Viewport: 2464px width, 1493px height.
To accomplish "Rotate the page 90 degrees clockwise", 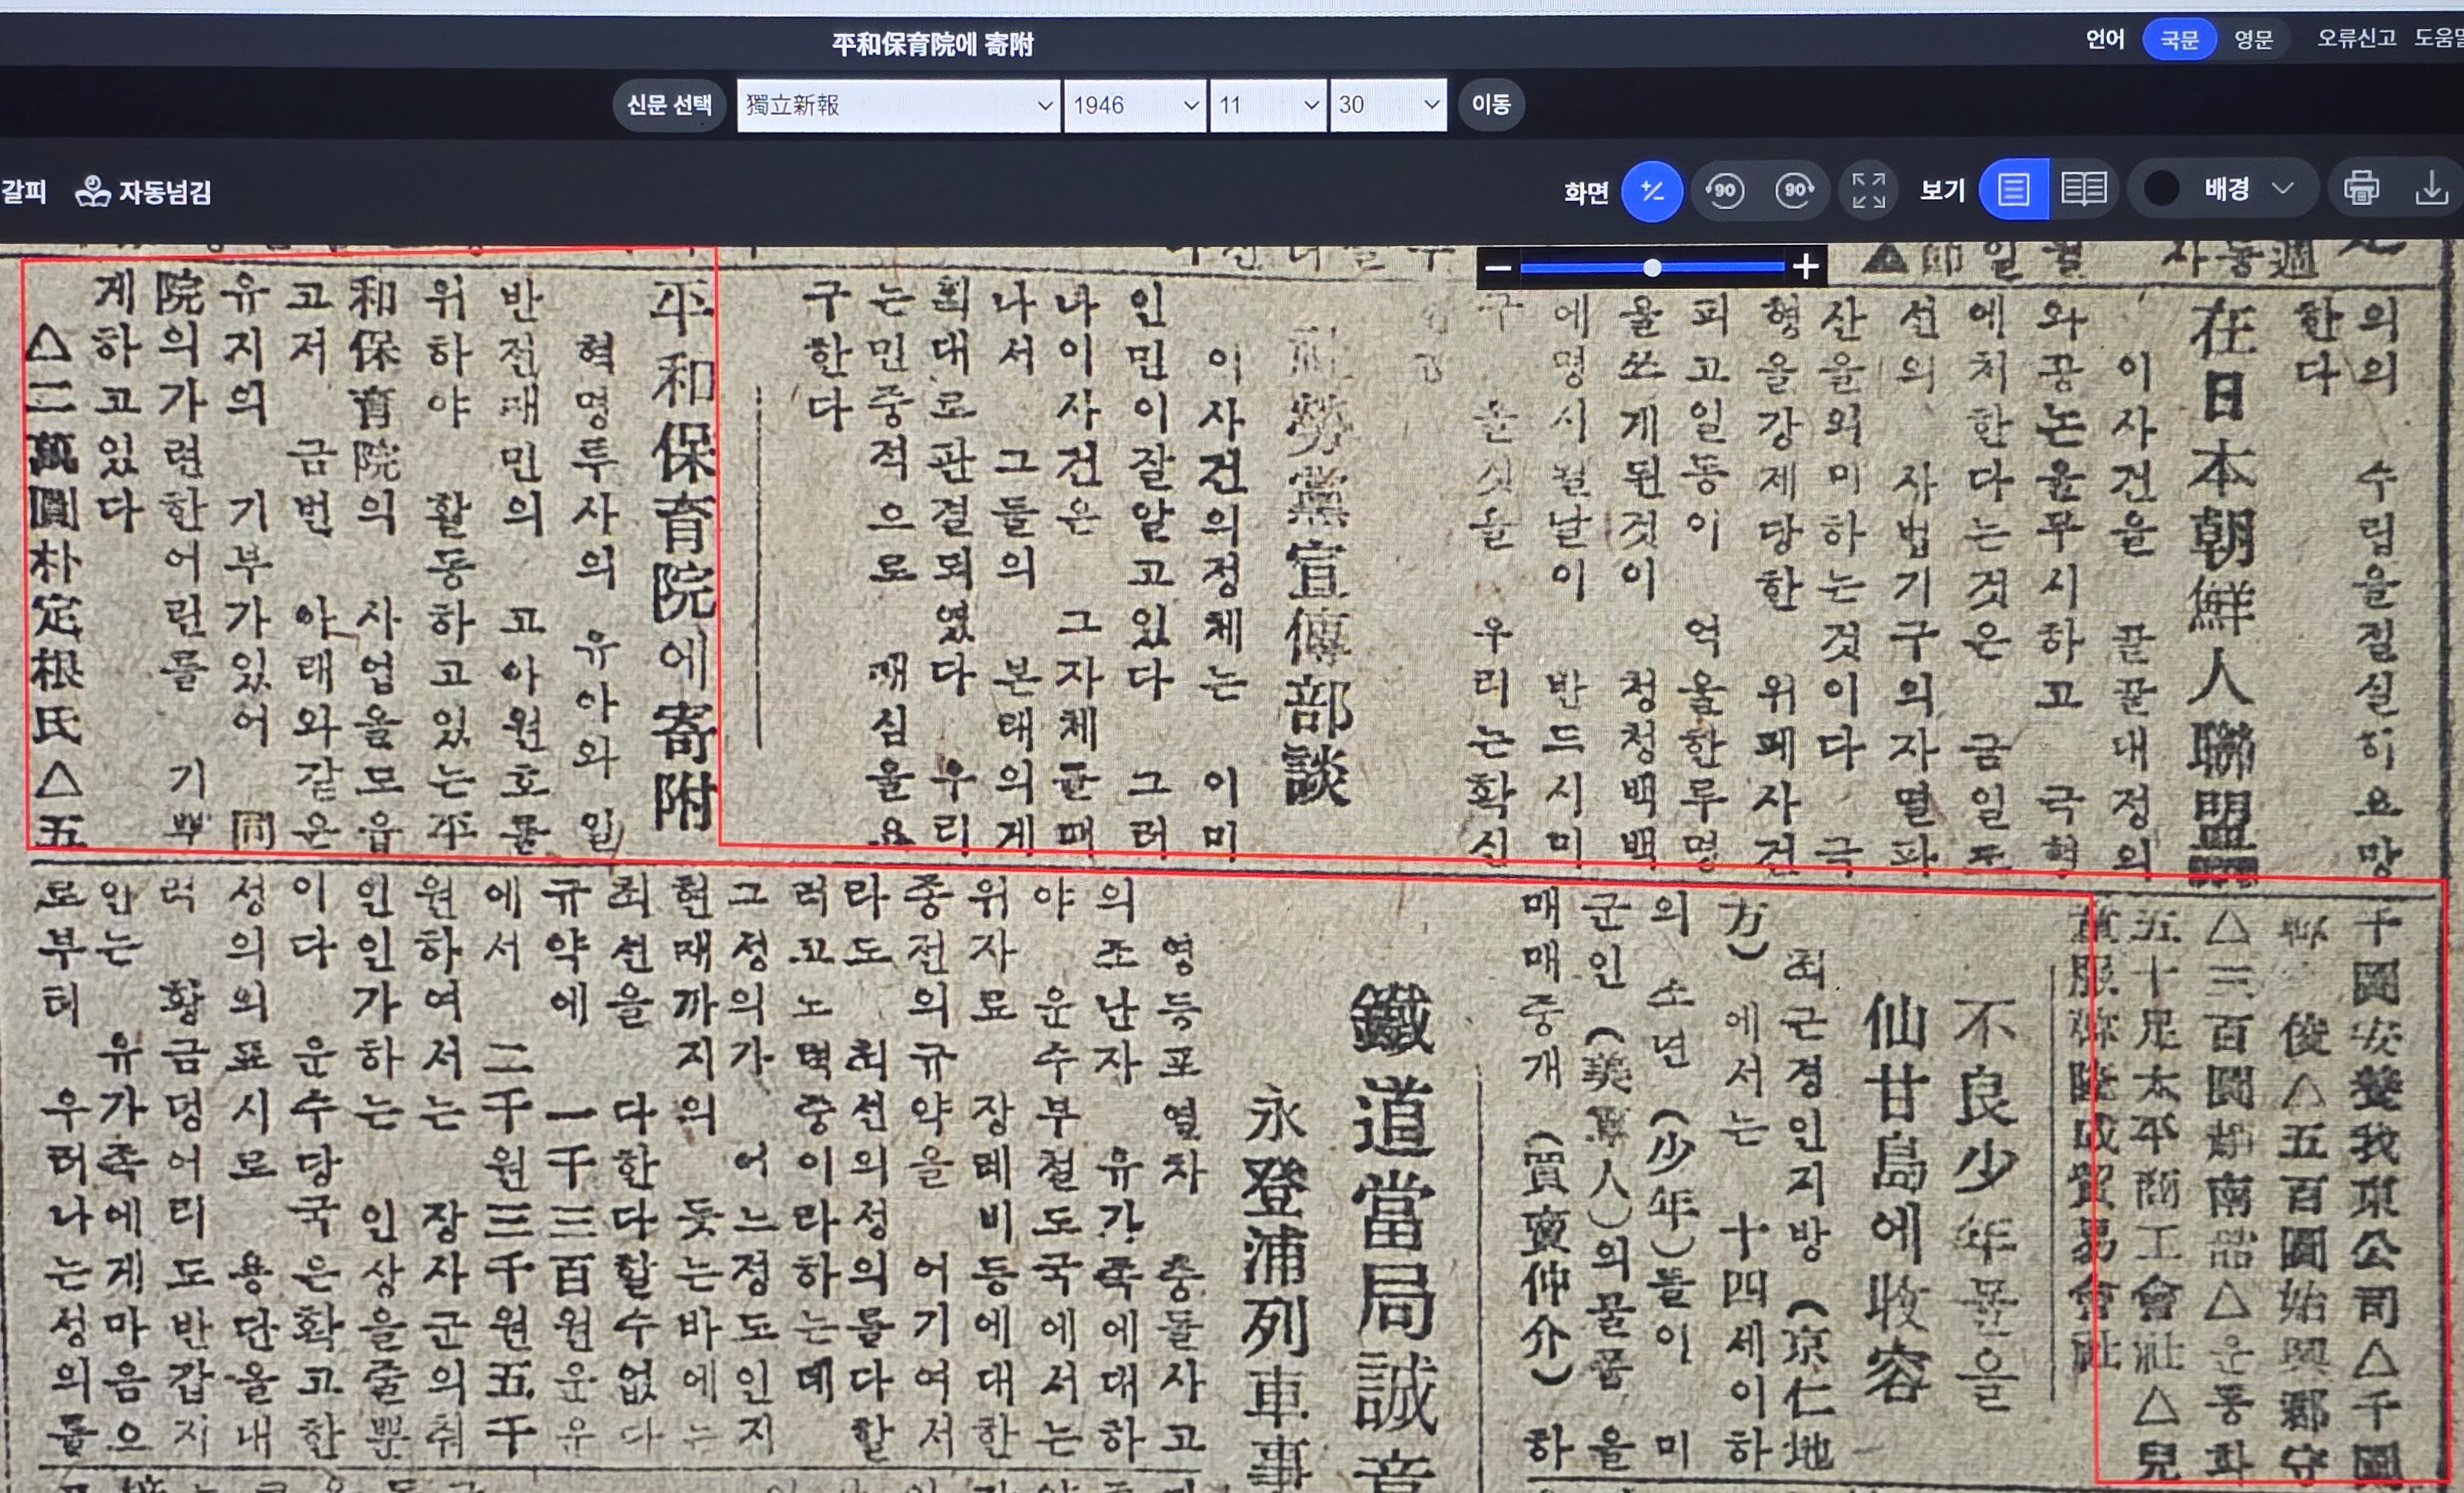I will coord(1796,190).
